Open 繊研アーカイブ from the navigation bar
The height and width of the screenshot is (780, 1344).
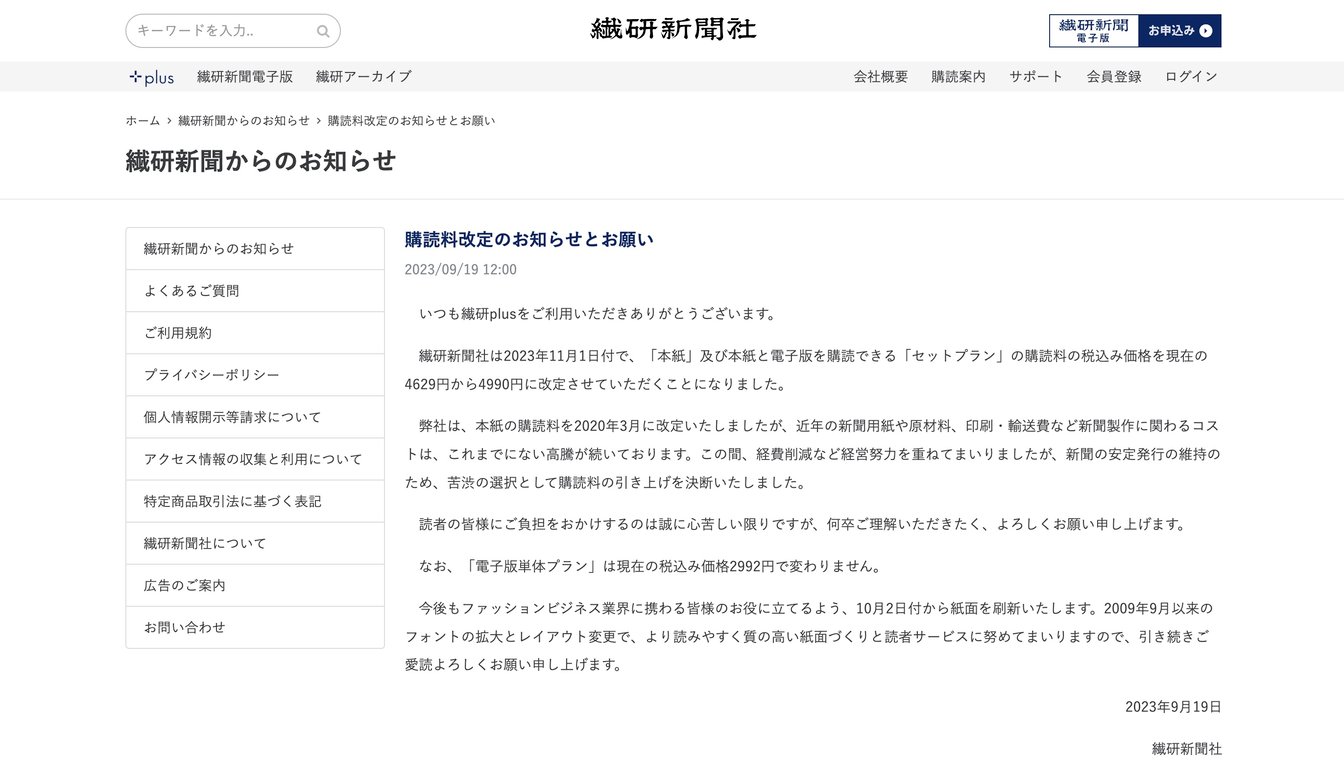(361, 76)
